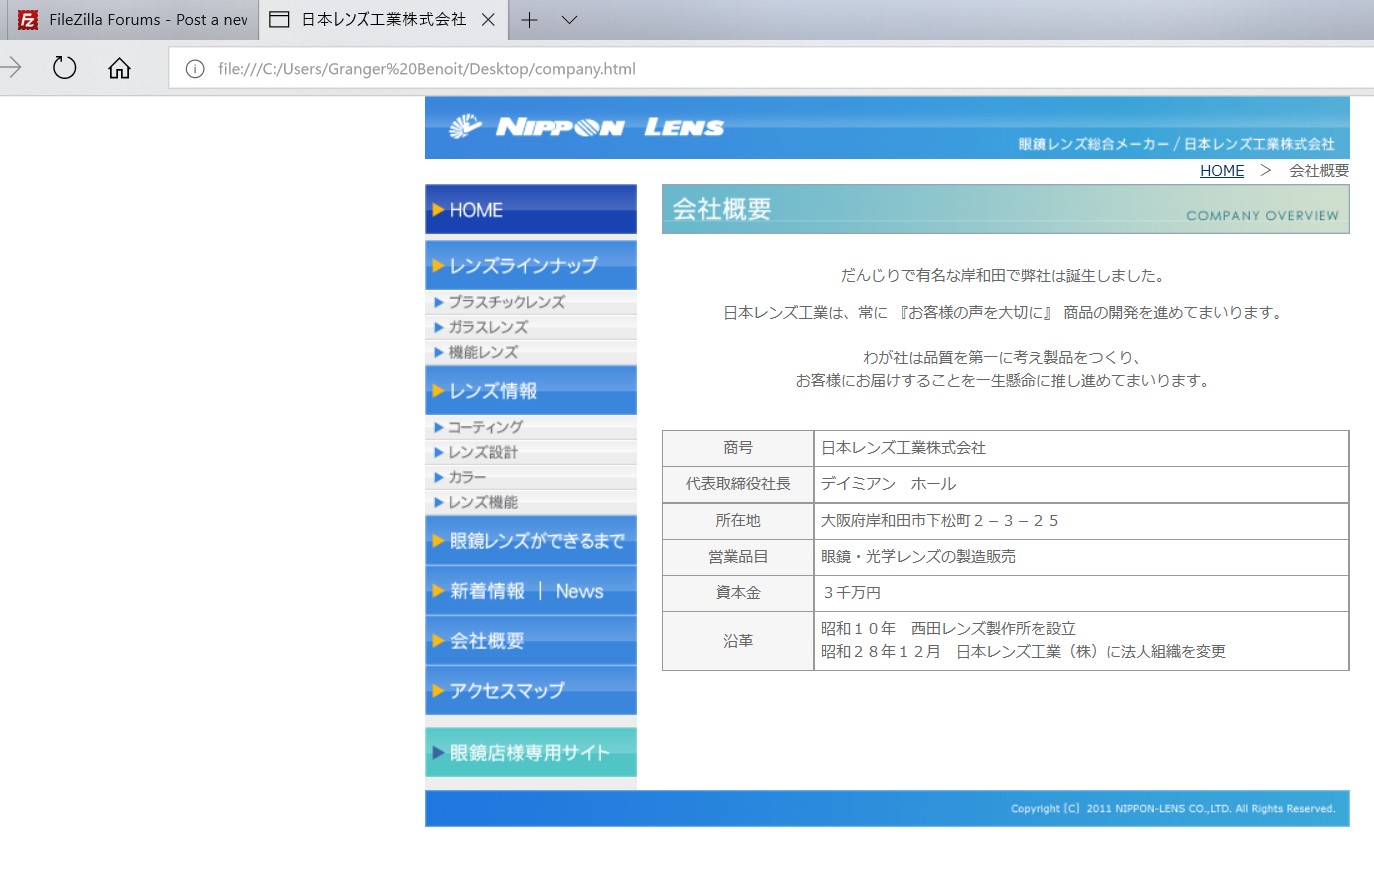Open the 機能レンズ submenu link
1374x876 pixels.
coord(531,352)
